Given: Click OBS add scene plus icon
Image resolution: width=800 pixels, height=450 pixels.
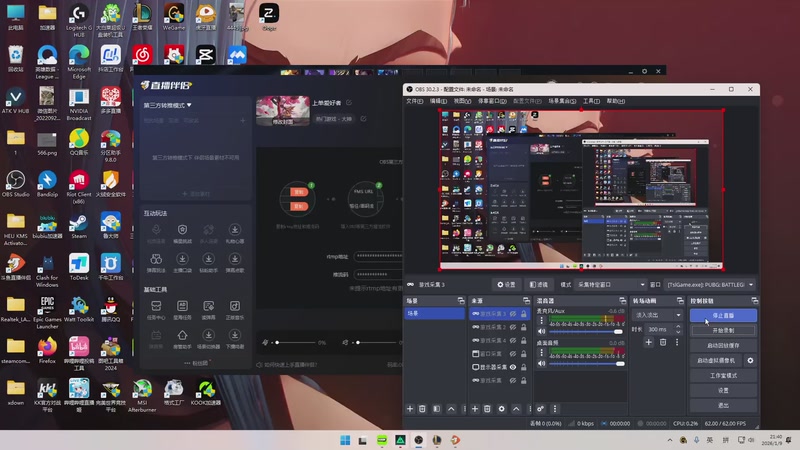Looking at the screenshot, I should [x=410, y=409].
